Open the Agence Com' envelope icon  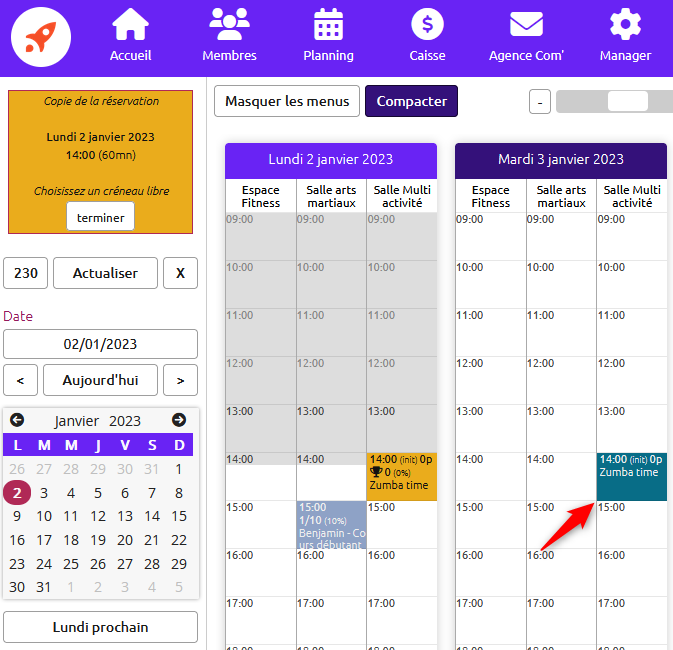[x=526, y=24]
